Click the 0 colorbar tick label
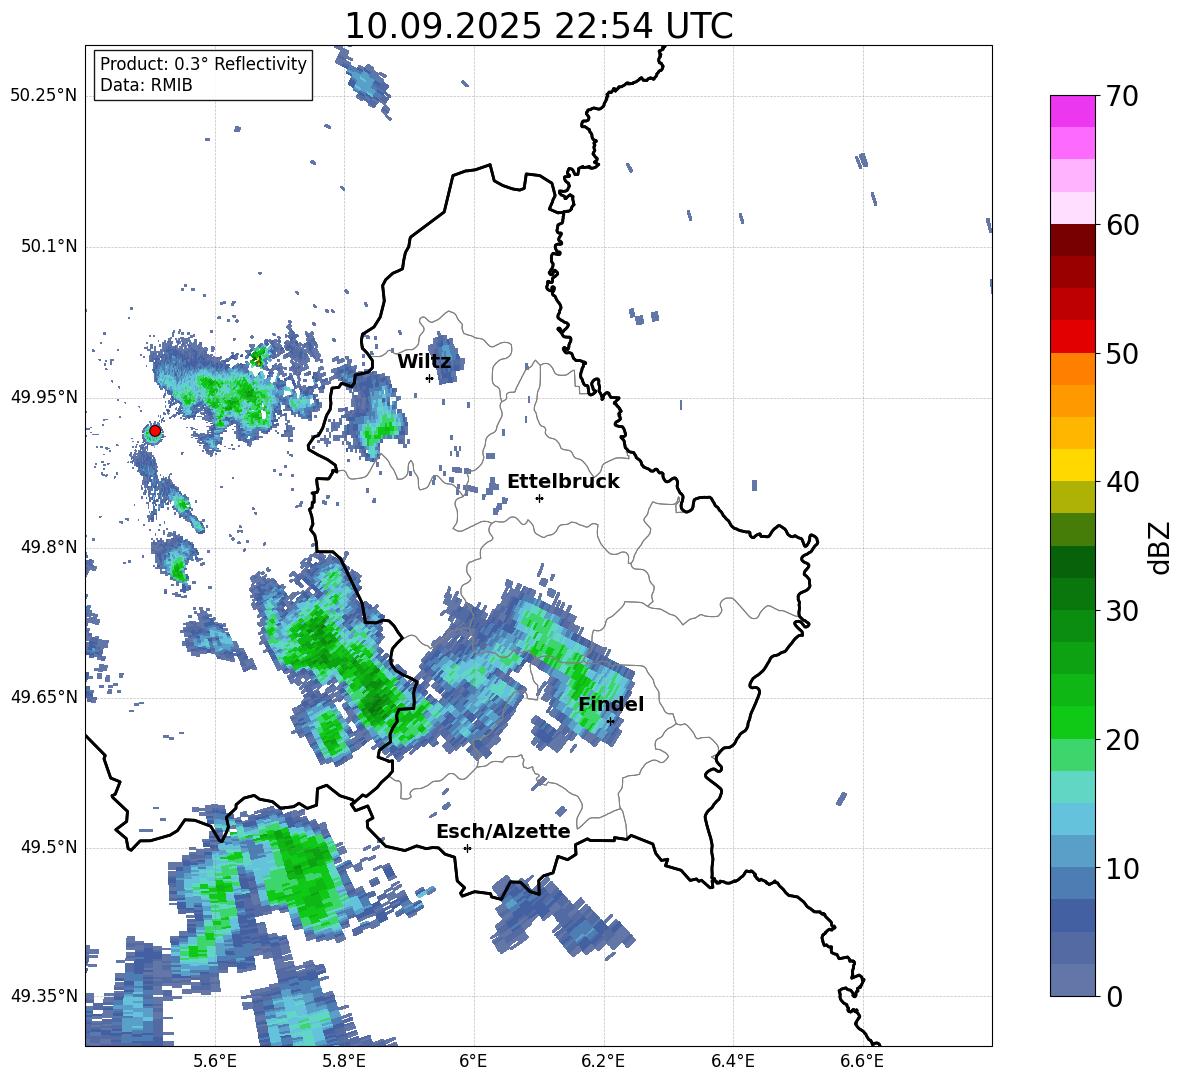The image size is (1184, 1081). click(1114, 997)
